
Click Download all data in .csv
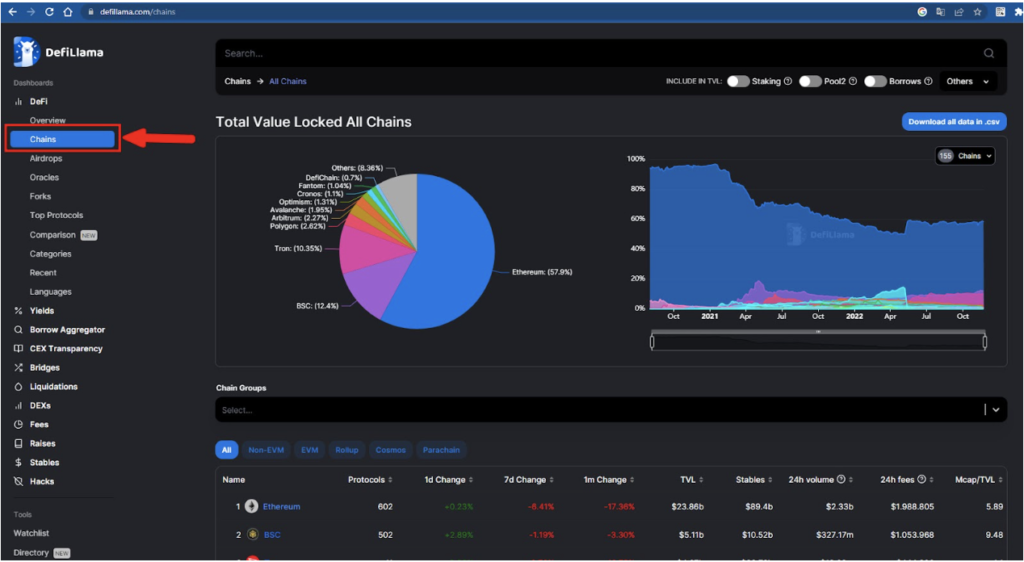click(x=954, y=121)
